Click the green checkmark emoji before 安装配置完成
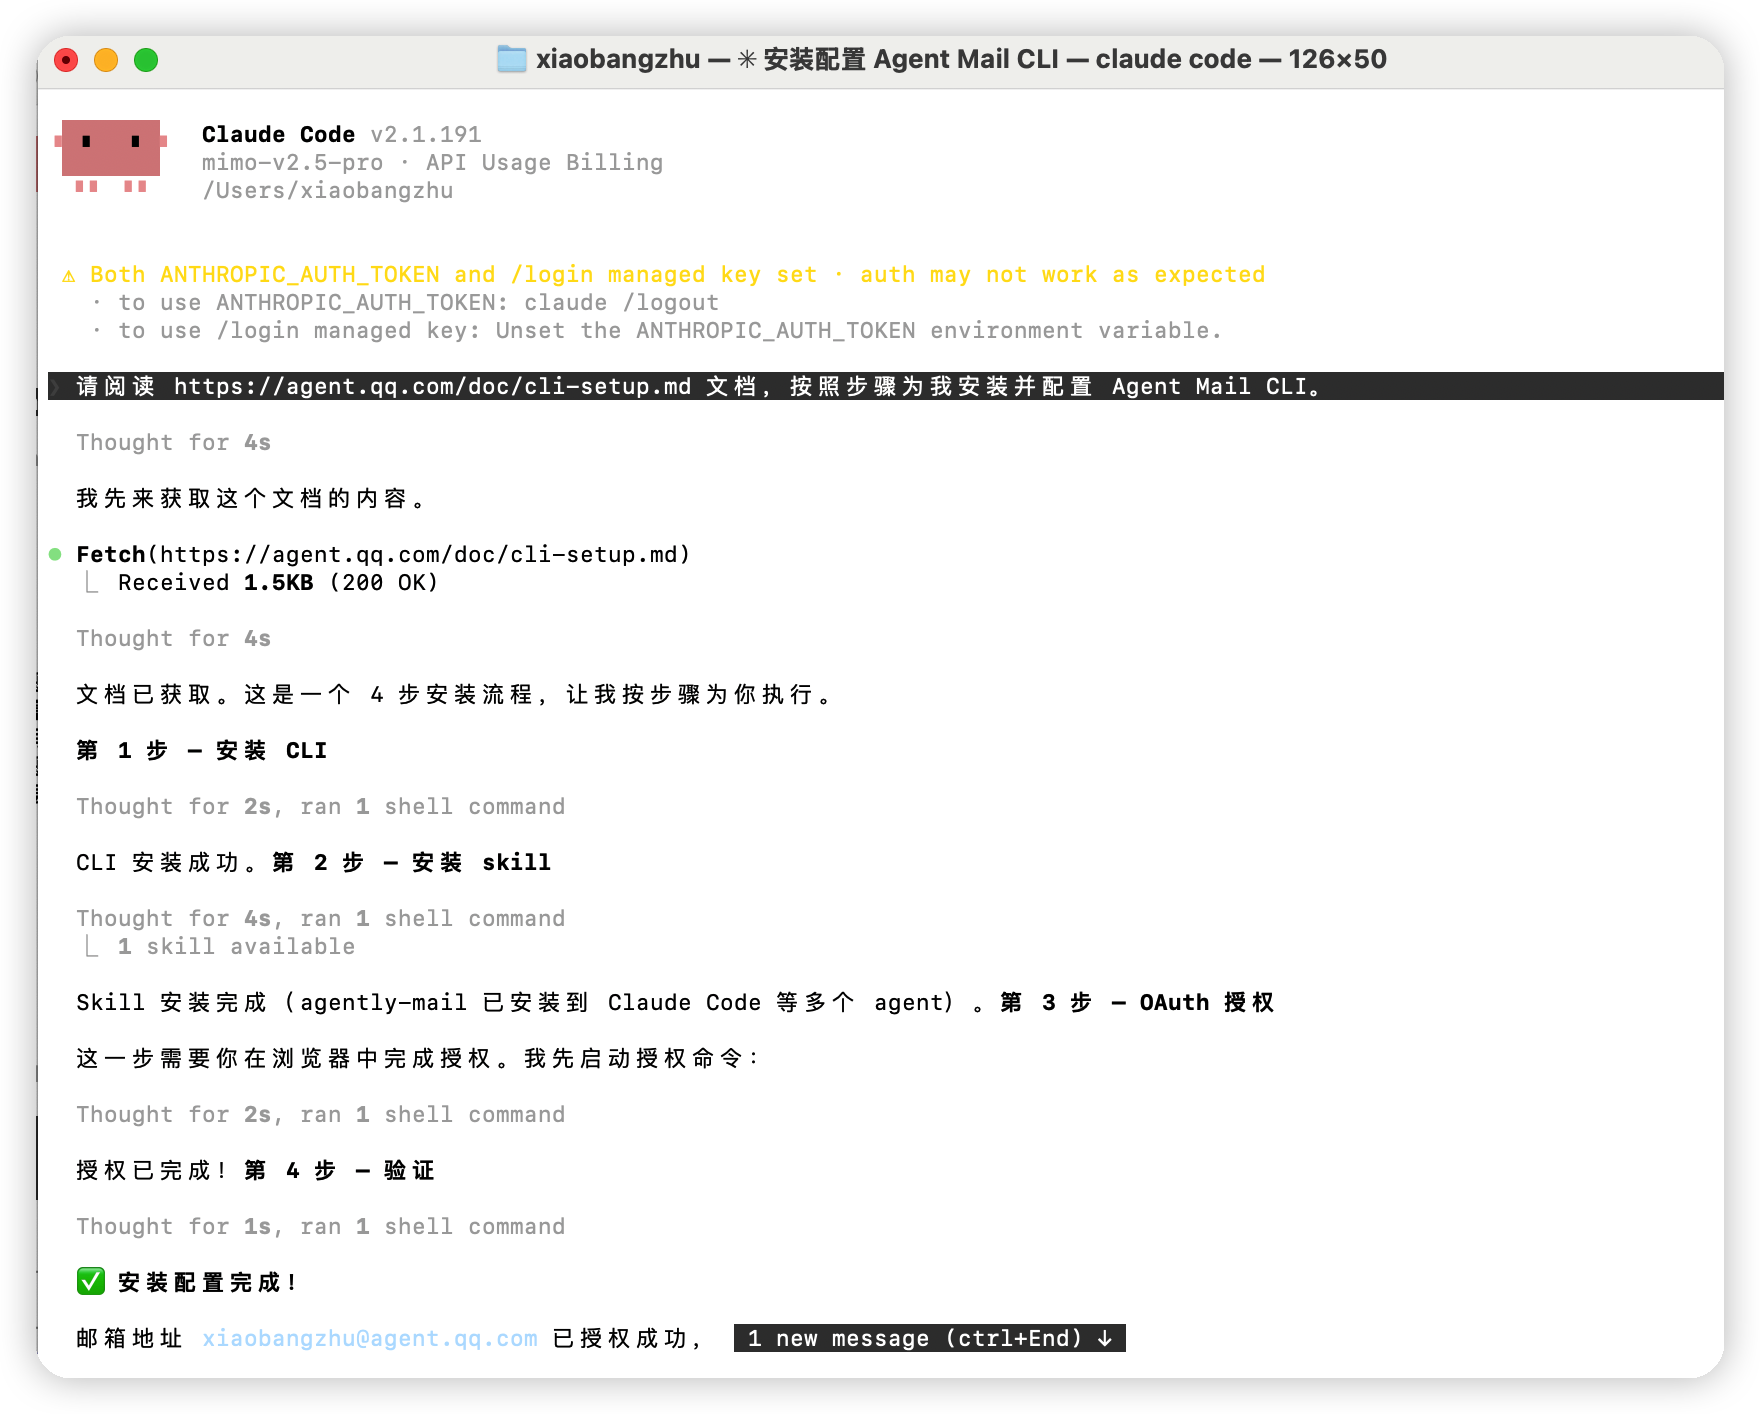1760x1414 pixels. tap(91, 1282)
